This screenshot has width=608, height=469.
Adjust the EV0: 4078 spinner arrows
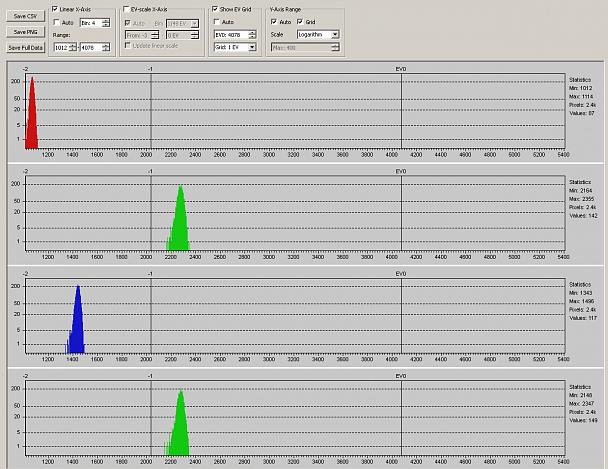click(252, 35)
